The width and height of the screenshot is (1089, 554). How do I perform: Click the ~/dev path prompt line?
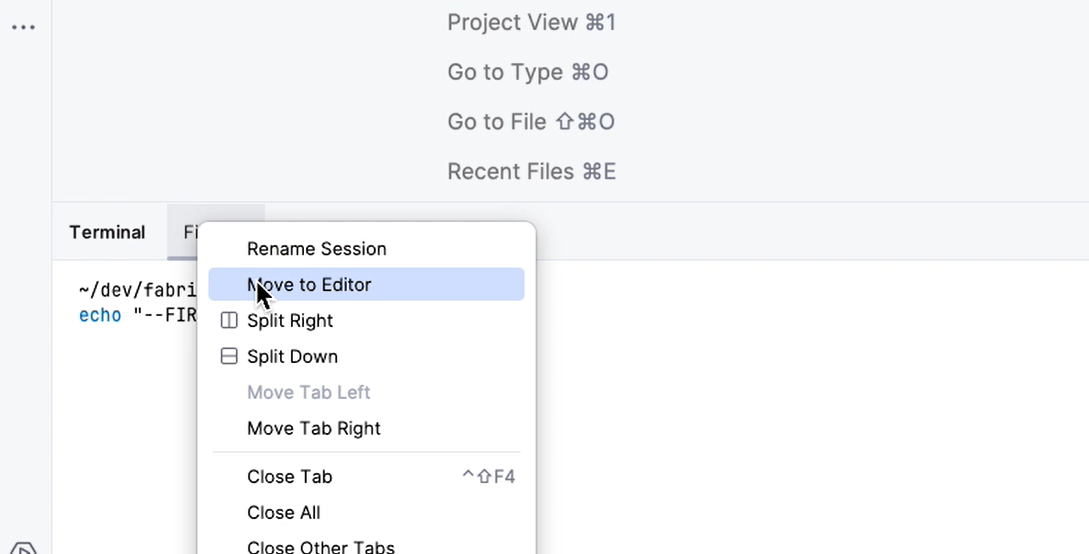coord(138,289)
